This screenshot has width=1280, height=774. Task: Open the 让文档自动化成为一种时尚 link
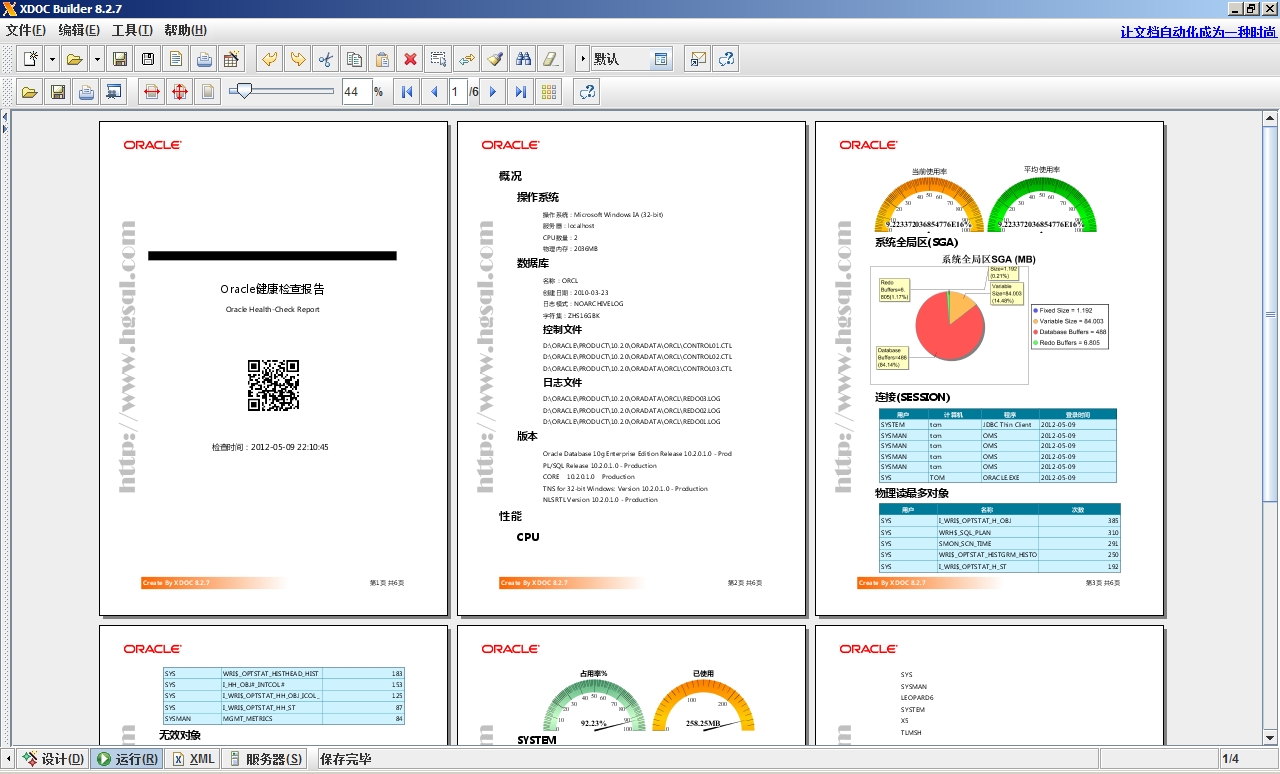tap(1198, 30)
